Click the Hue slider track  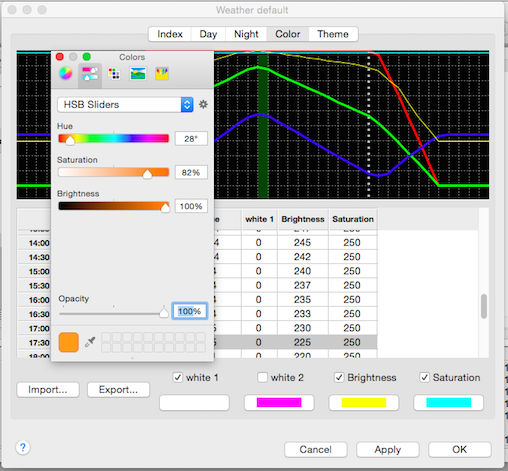pos(113,138)
